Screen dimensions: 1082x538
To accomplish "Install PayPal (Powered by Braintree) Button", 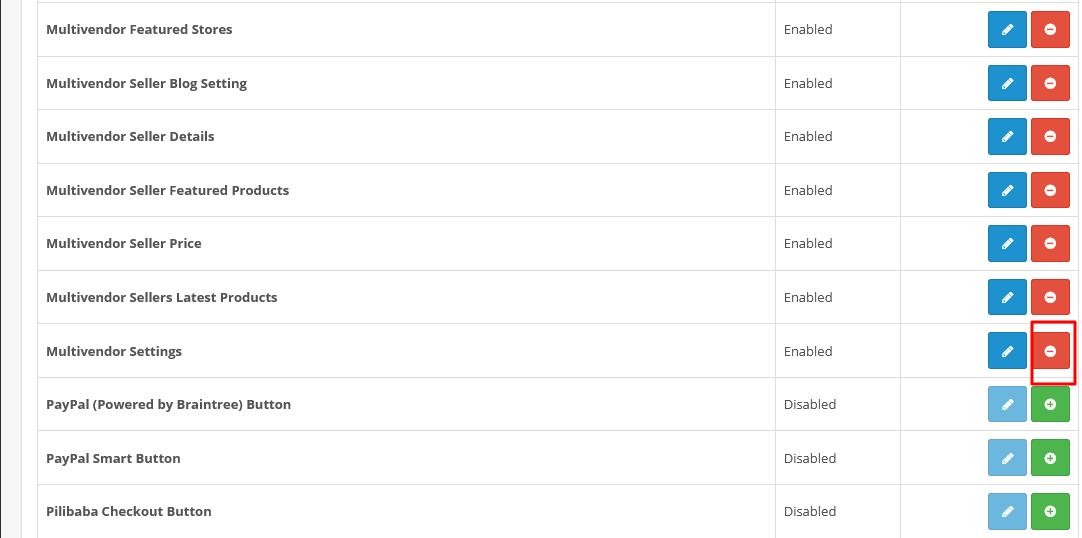I will point(1050,404).
